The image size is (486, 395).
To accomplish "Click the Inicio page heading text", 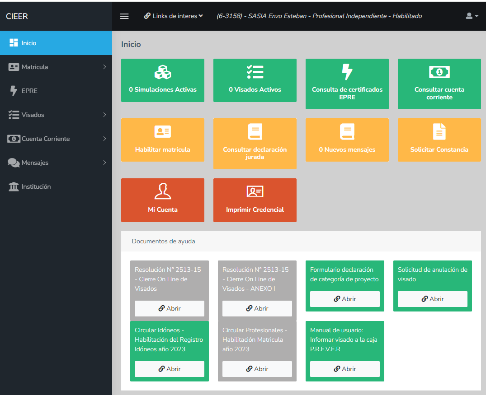I will pyautogui.click(x=131, y=44).
